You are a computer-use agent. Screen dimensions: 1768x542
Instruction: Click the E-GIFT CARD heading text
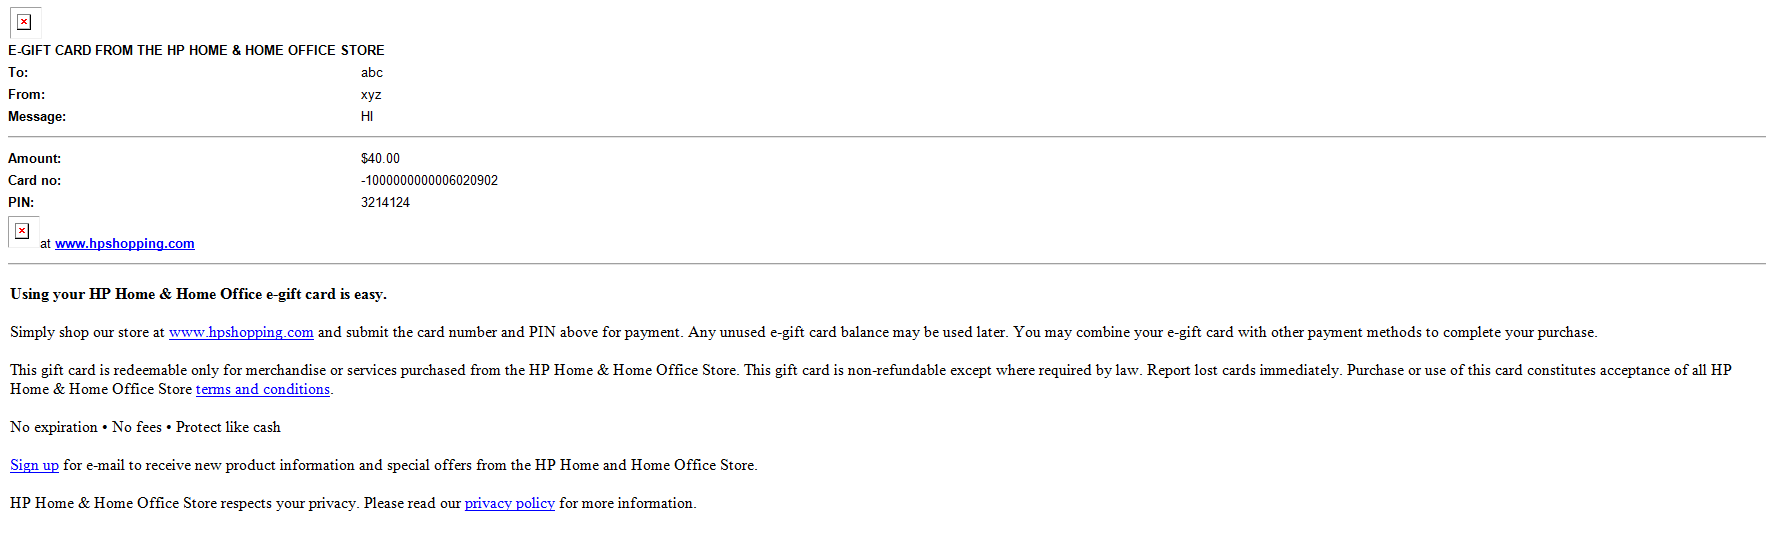pos(196,50)
